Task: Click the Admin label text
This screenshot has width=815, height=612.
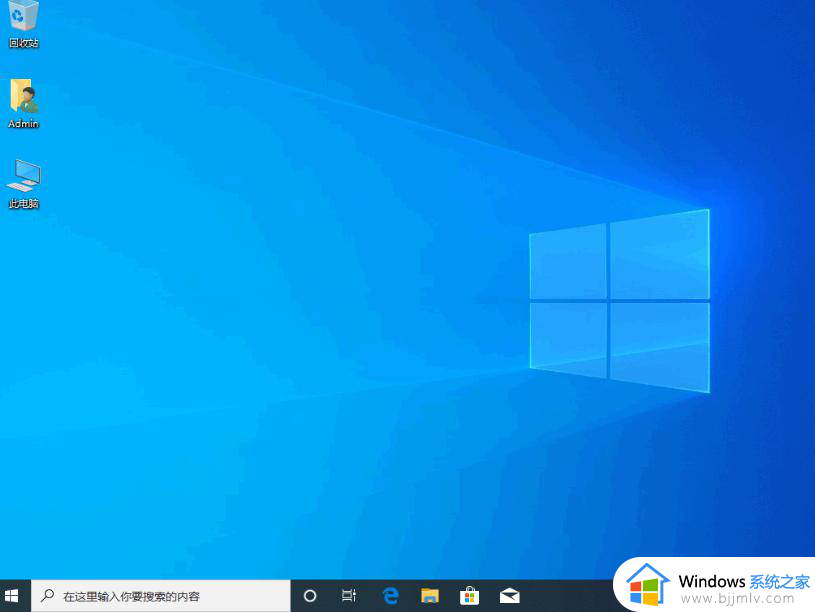Action: pos(23,124)
